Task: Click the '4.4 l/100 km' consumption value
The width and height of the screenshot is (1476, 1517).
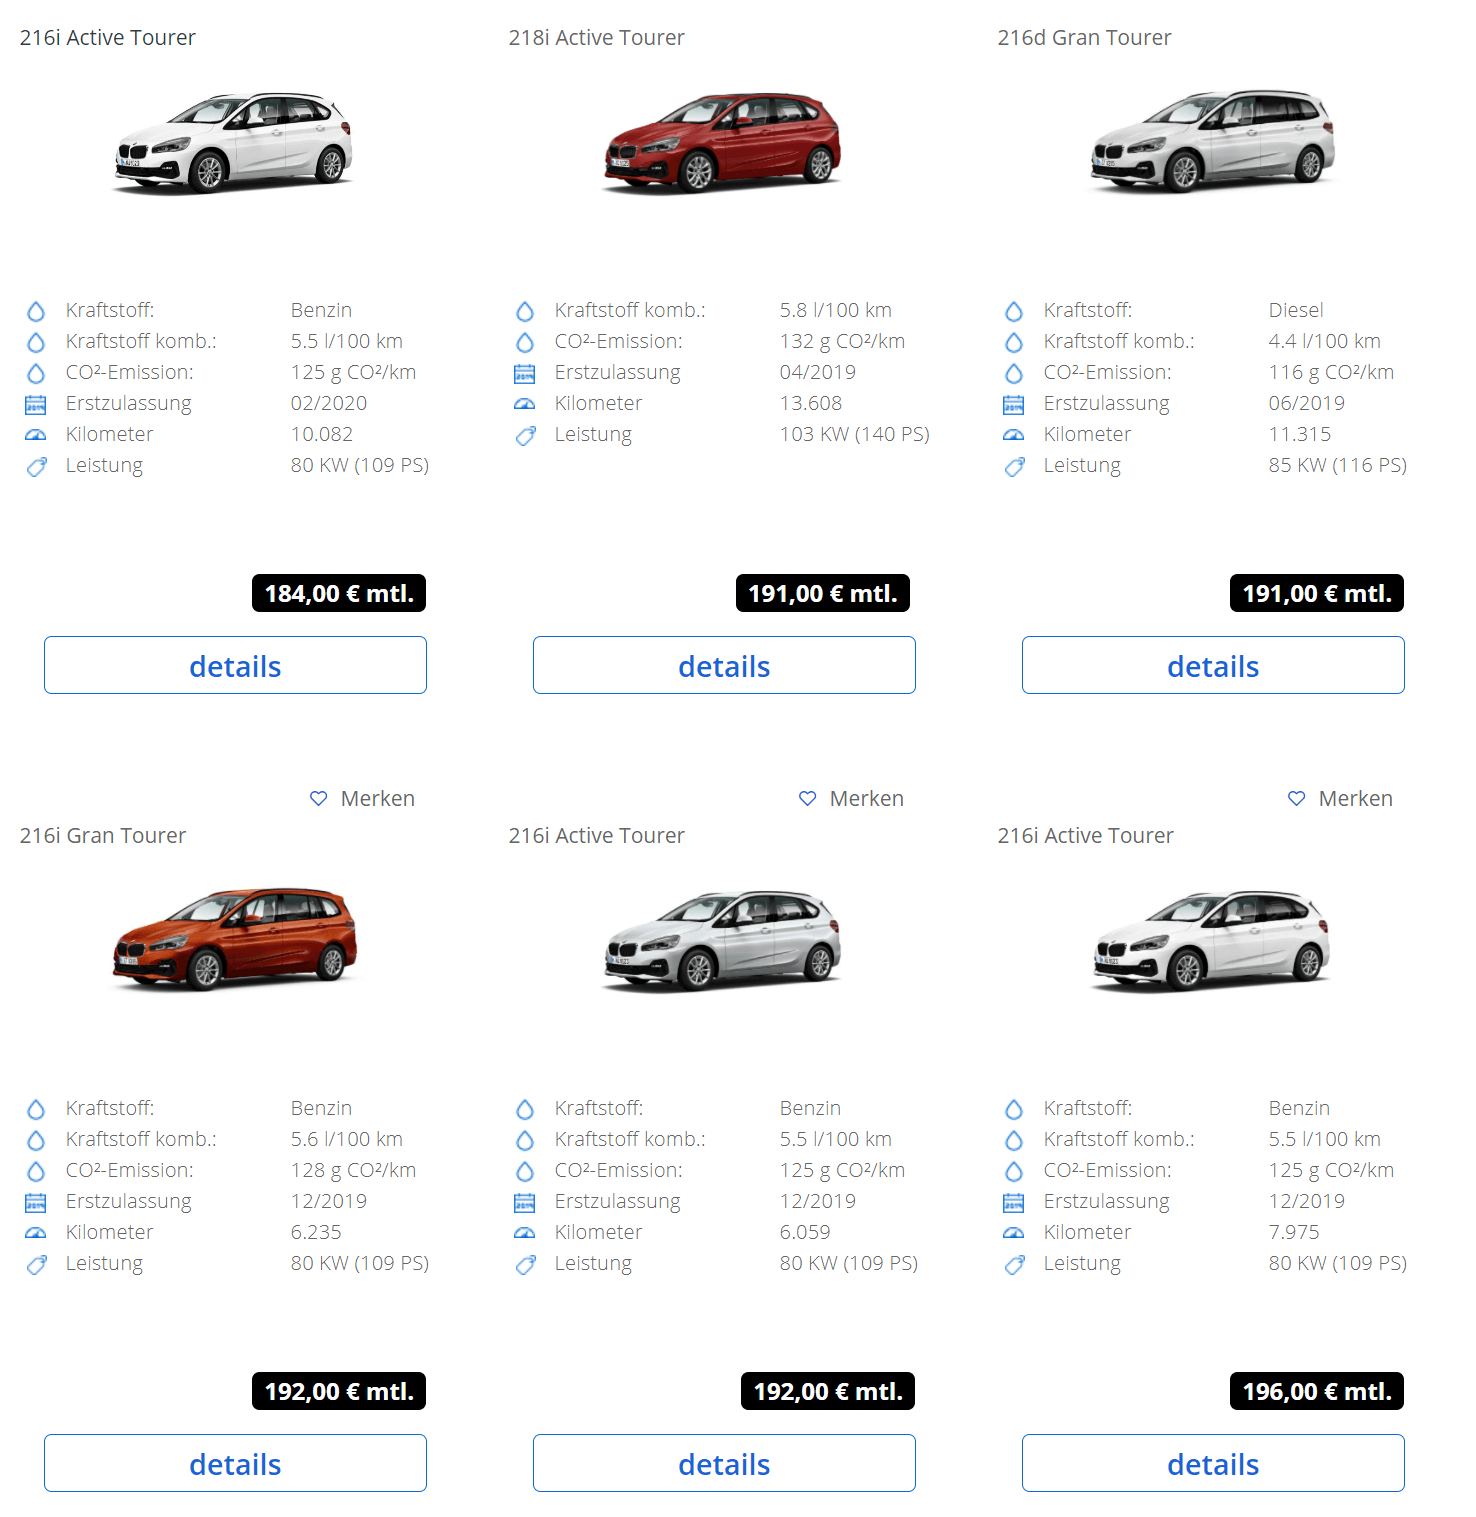Action: point(1325,341)
